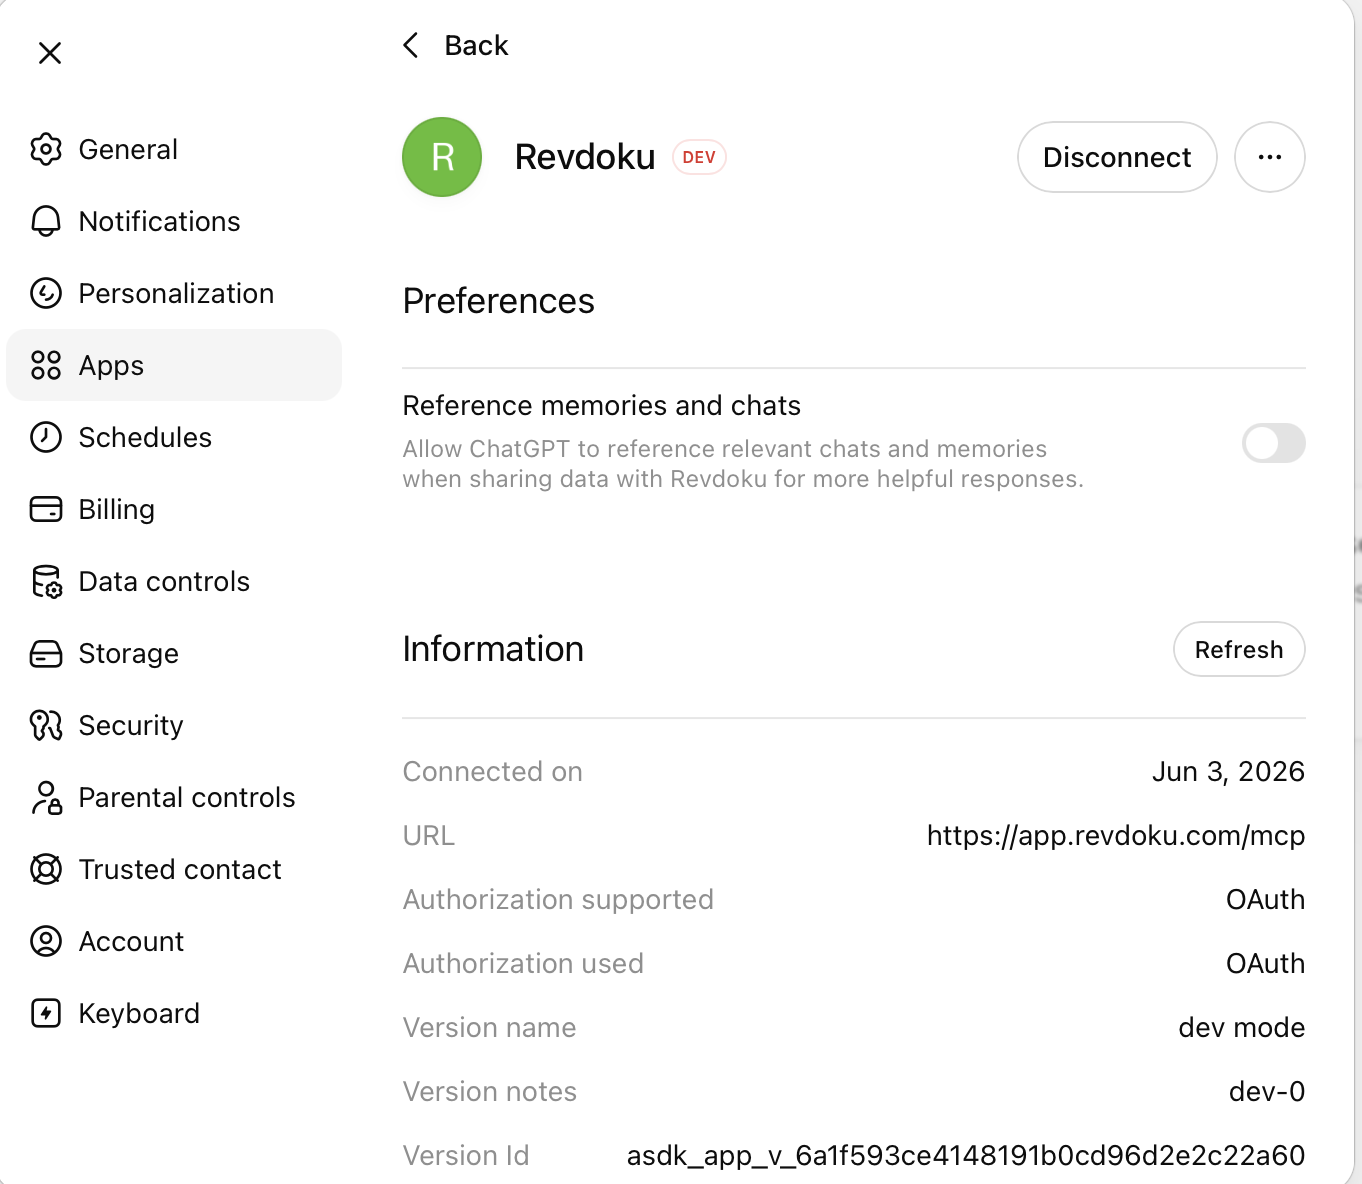Viewport: 1362px width, 1184px height.
Task: Select the Apps settings section
Action: [x=174, y=365]
